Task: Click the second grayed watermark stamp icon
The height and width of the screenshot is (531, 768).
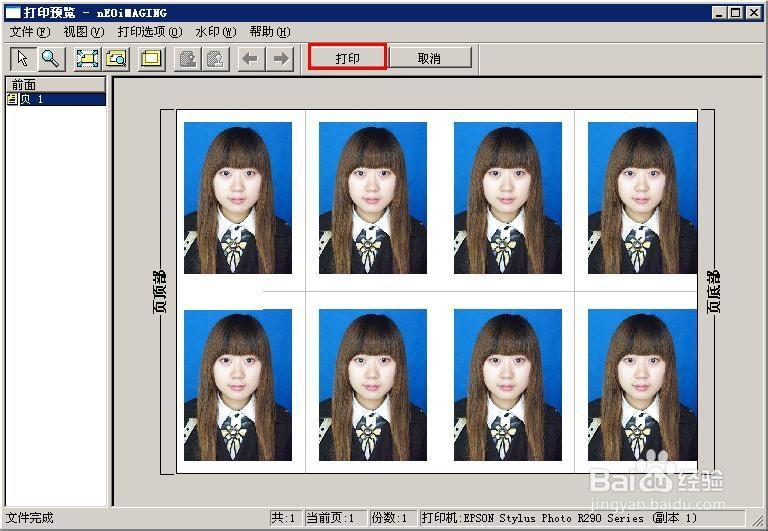Action: tap(216, 59)
